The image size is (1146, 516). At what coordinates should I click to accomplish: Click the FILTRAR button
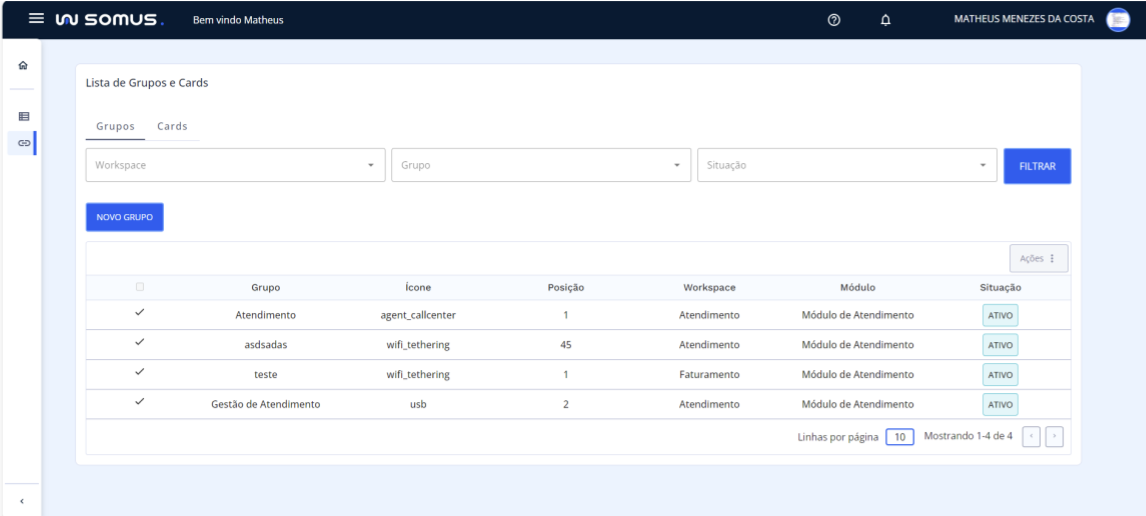(x=1037, y=166)
